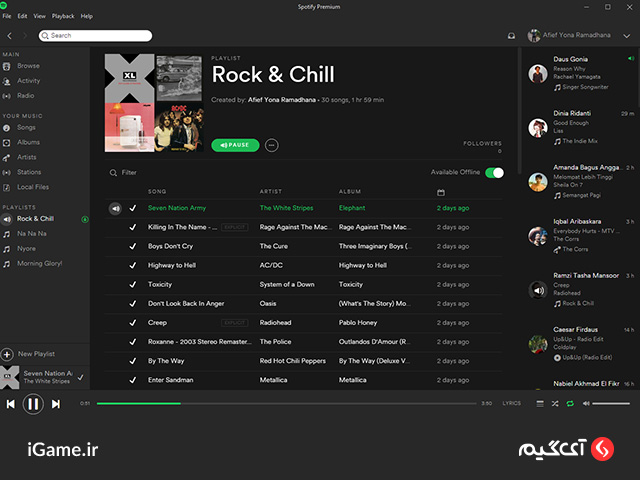
Task: Select the Enter Sandman song row
Action: pyautogui.click(x=303, y=380)
